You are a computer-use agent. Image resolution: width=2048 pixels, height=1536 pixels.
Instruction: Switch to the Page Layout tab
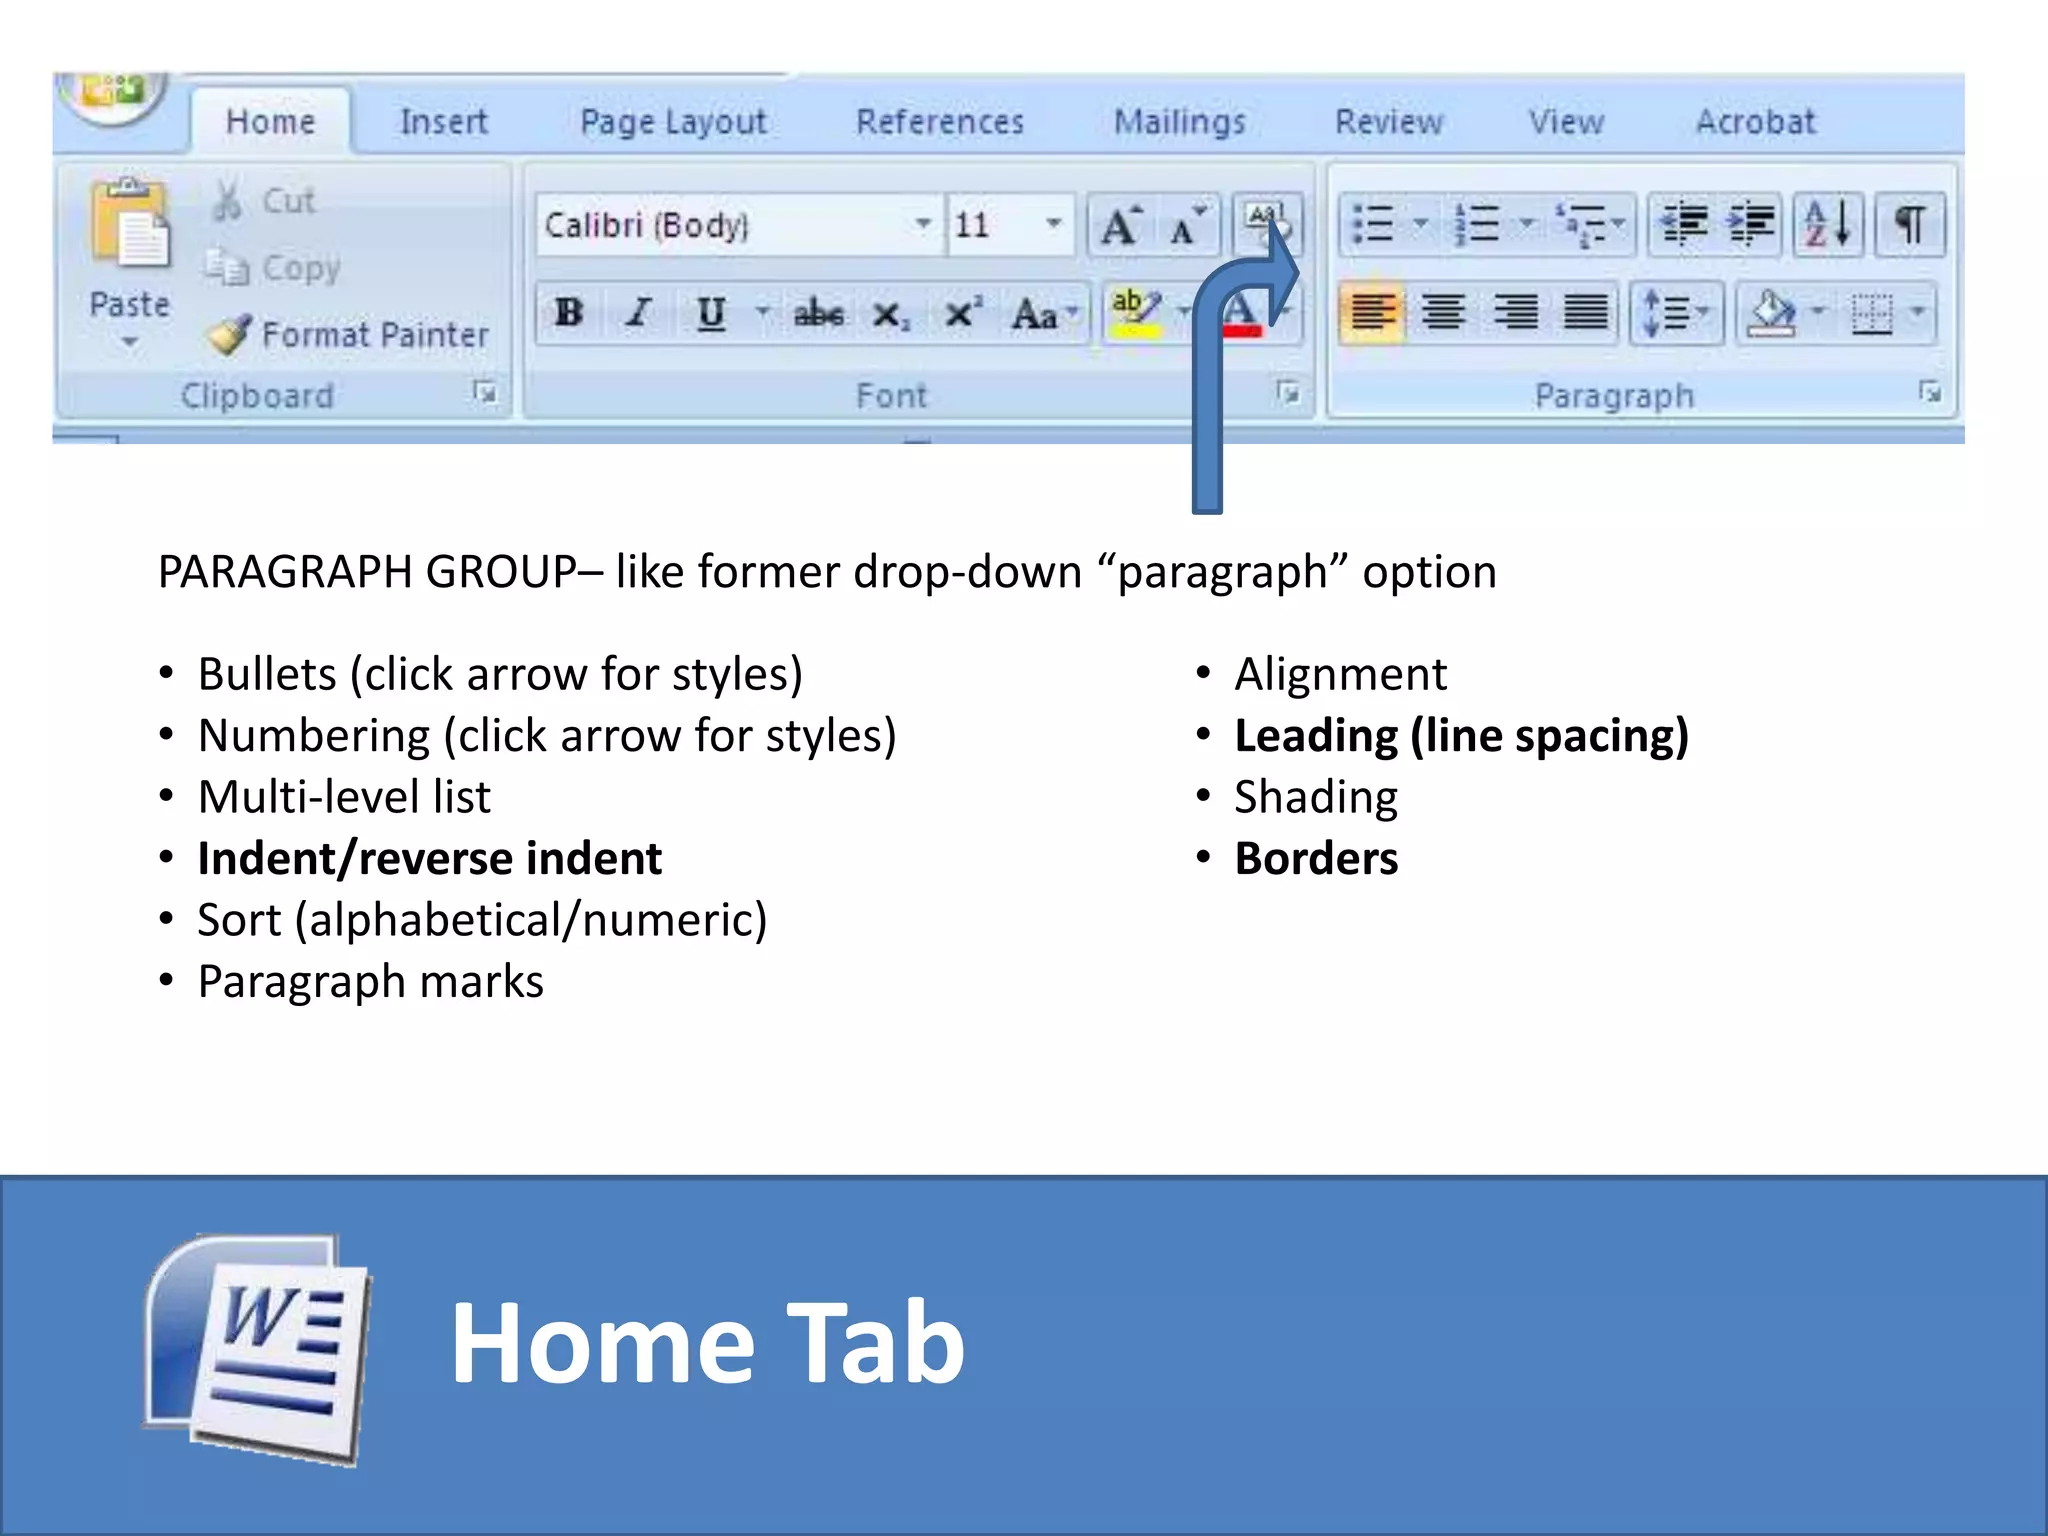673,122
